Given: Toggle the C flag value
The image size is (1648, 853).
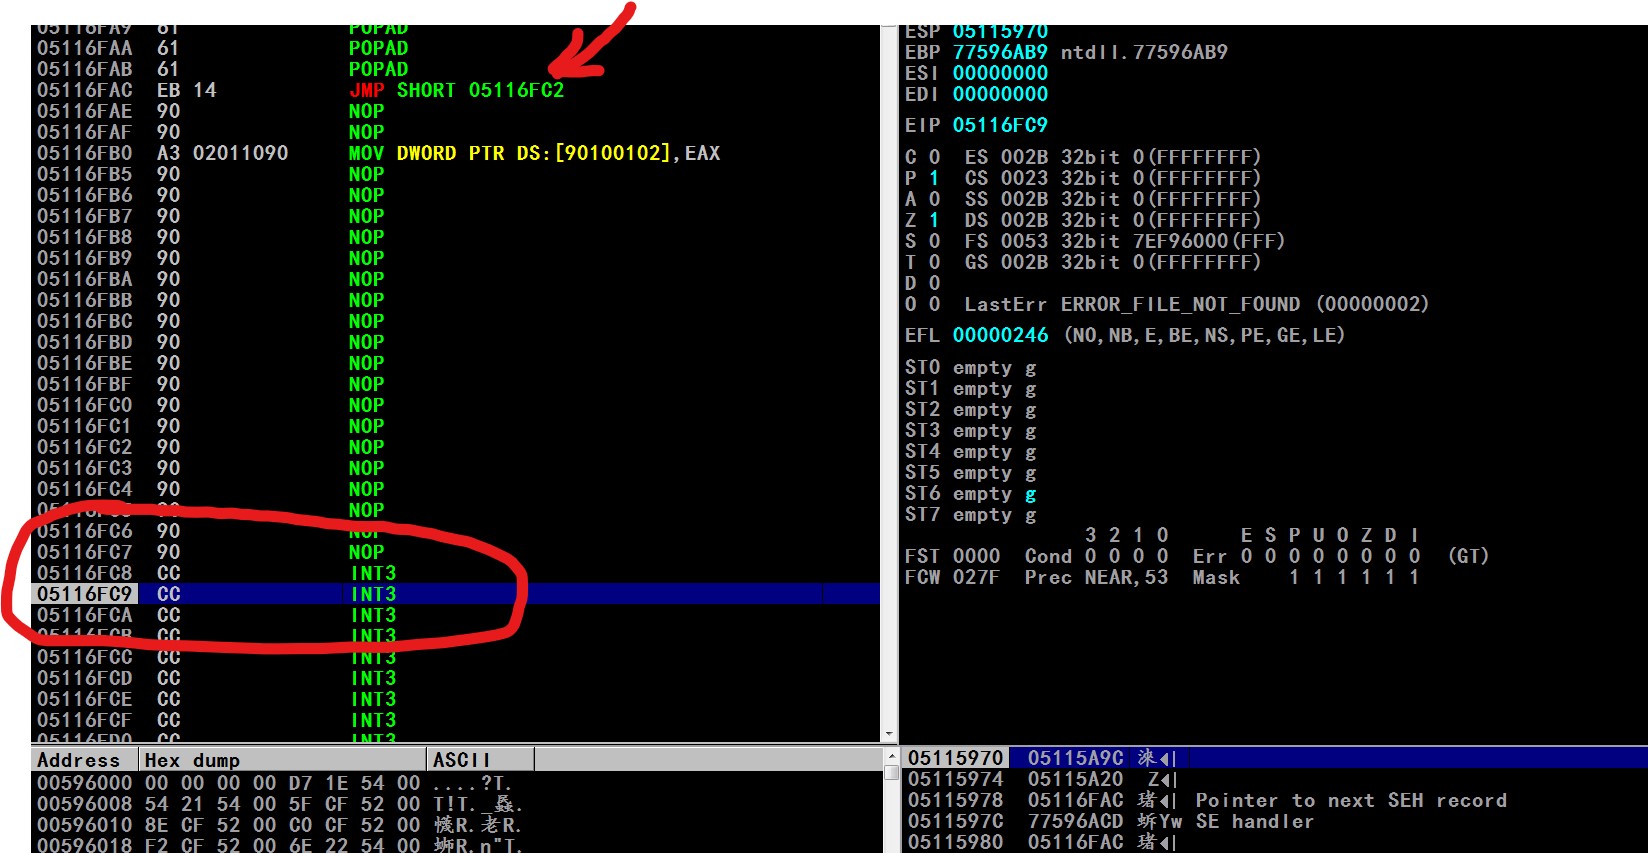Looking at the screenshot, I should pyautogui.click(x=934, y=157).
